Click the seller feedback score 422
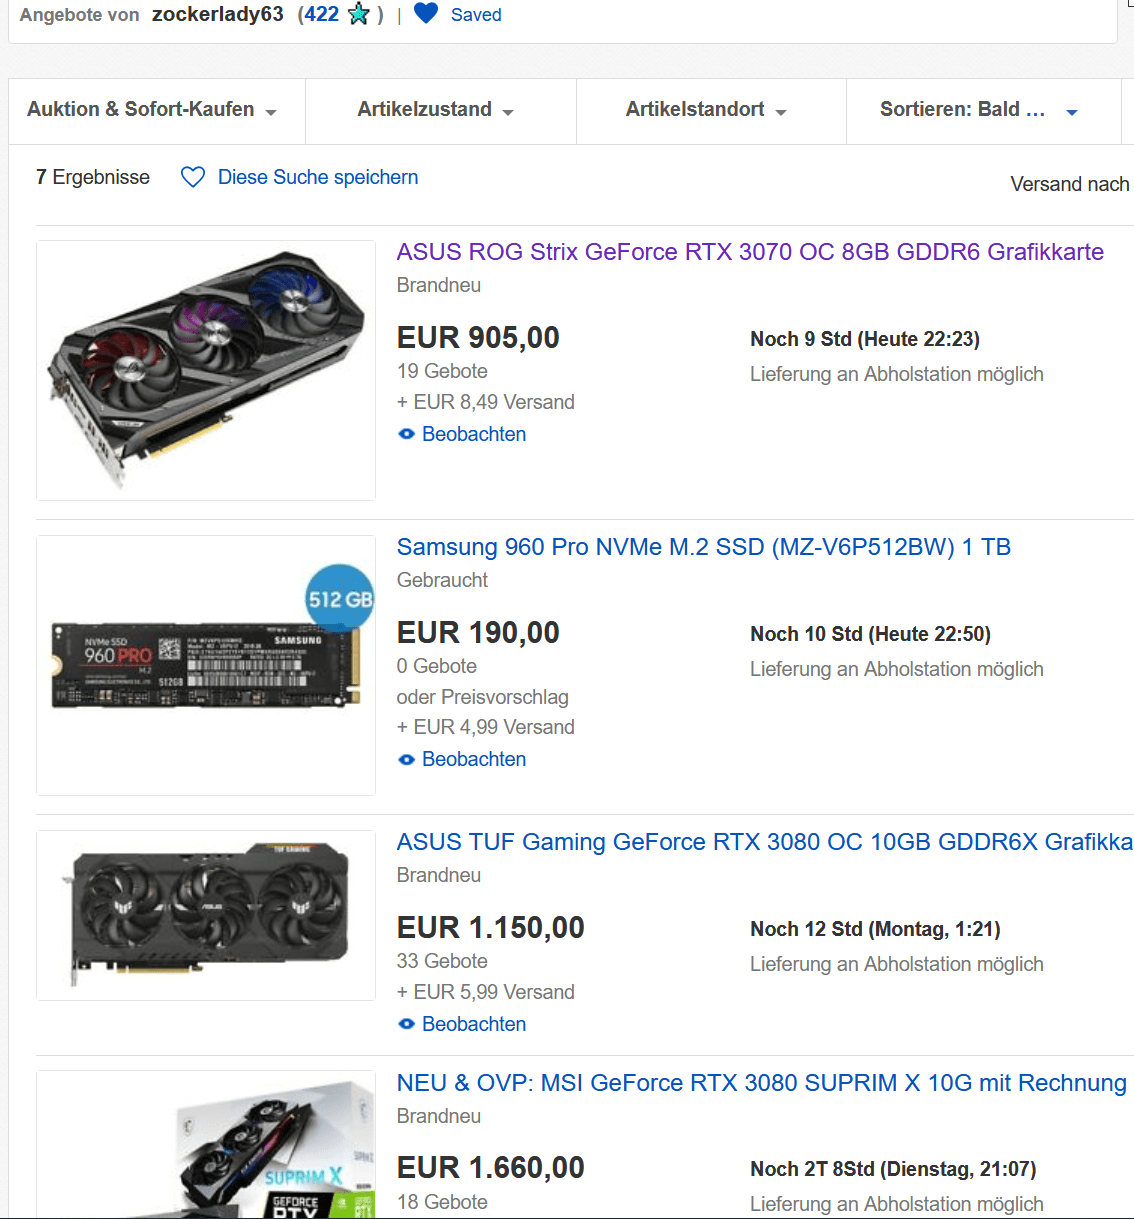The image size is (1134, 1219). [322, 14]
